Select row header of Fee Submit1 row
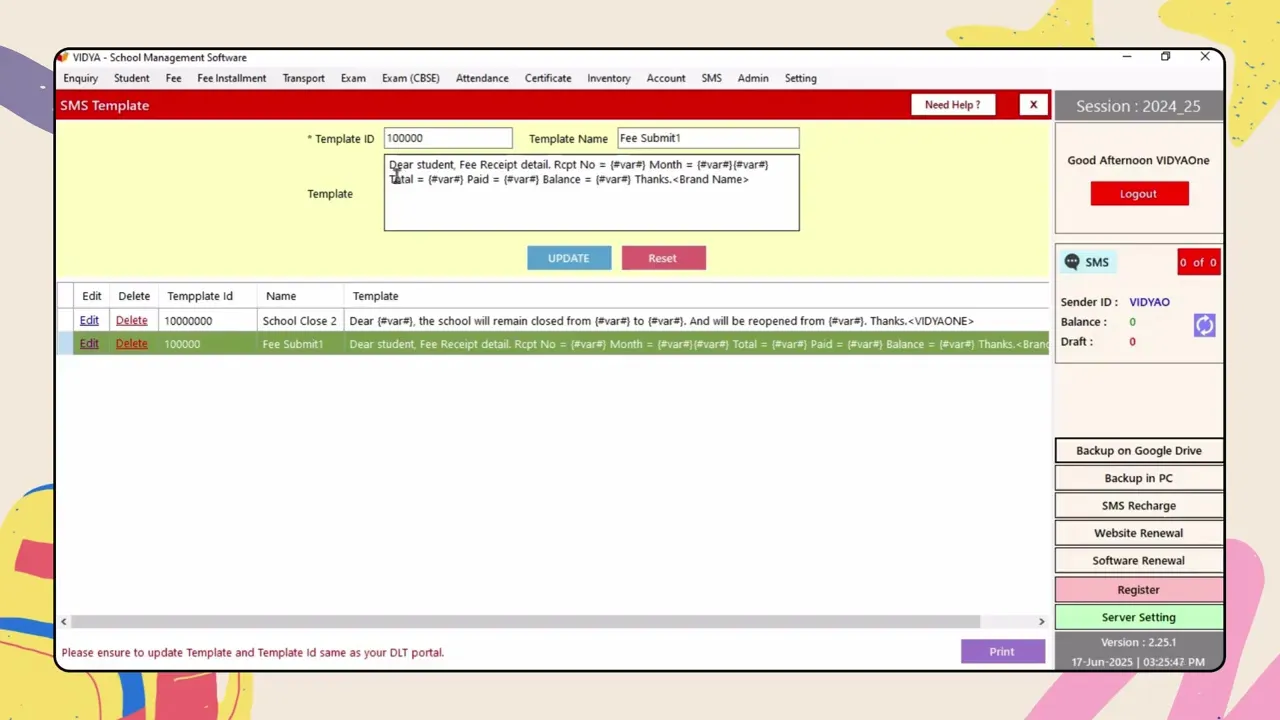The image size is (1280, 720). [x=65, y=343]
